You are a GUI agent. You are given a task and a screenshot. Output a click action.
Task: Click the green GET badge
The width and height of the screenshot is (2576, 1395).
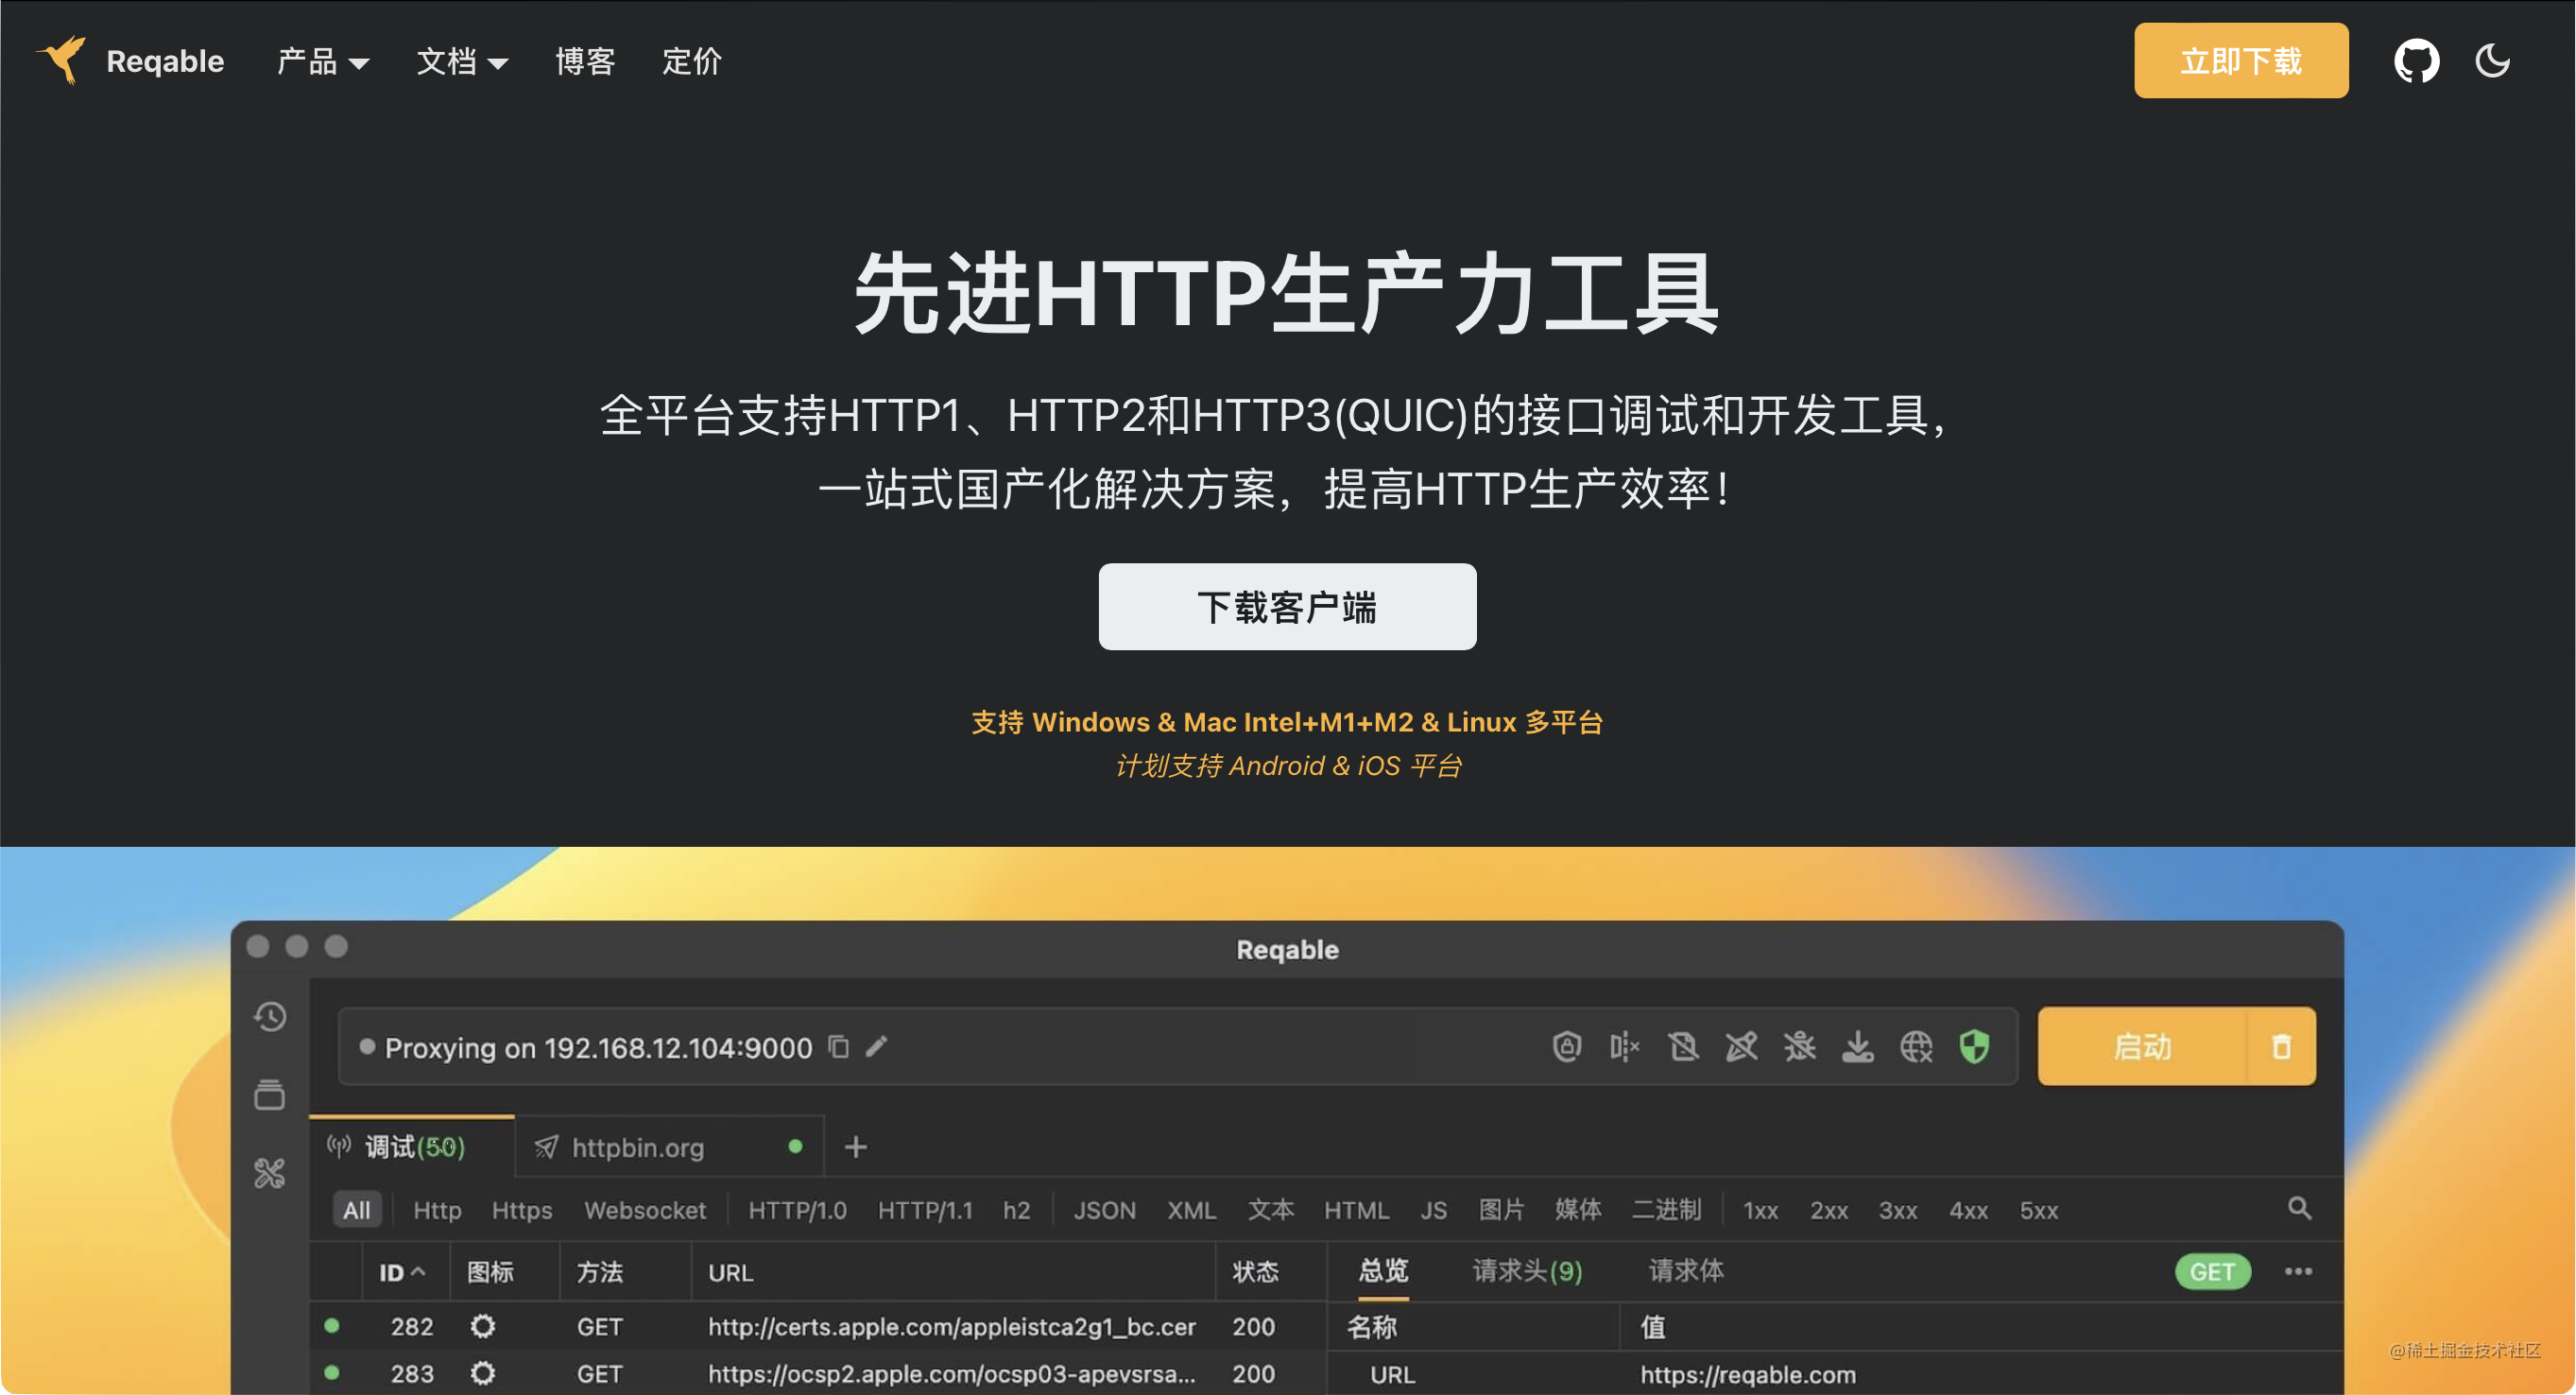pos(2212,1272)
